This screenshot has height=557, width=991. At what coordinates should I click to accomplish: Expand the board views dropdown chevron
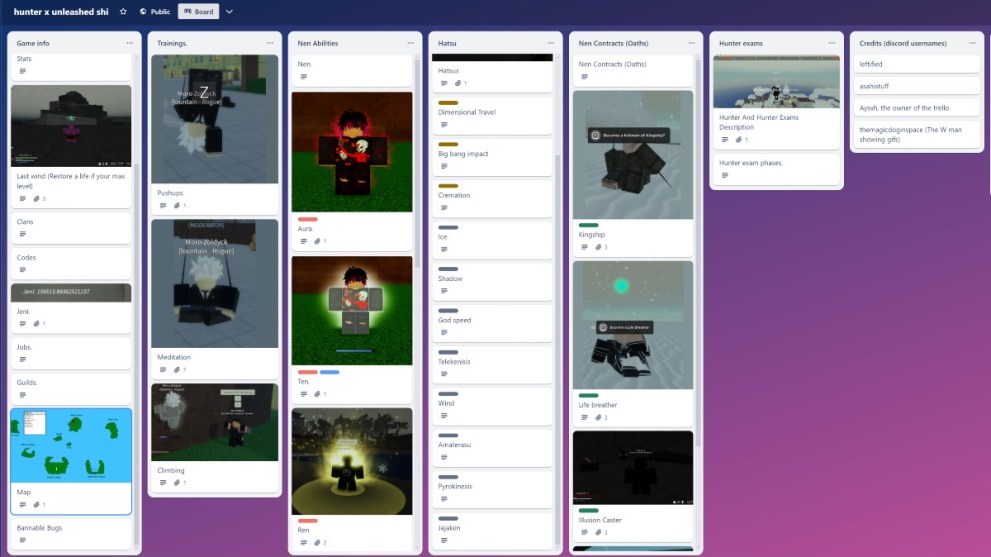(x=229, y=12)
